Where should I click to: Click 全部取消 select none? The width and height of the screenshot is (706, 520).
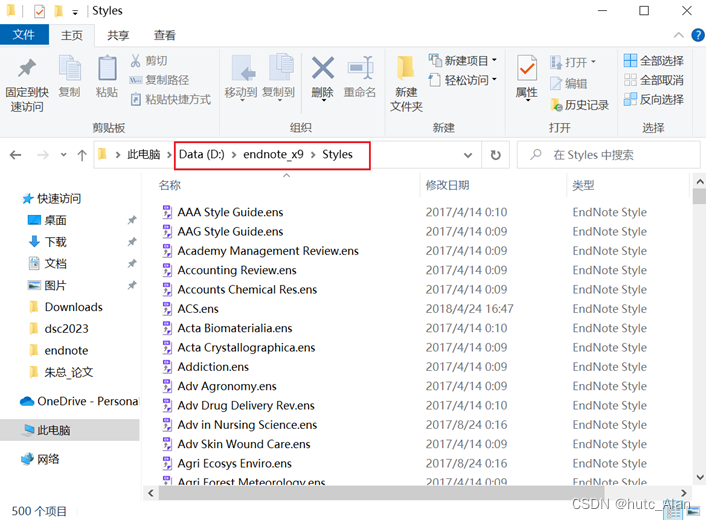tap(654, 80)
